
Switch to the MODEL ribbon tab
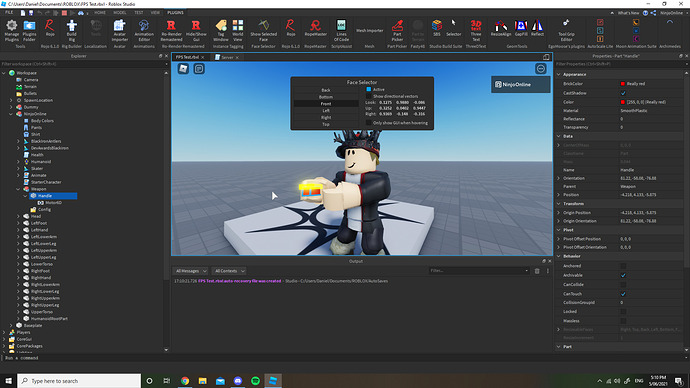[x=120, y=13]
